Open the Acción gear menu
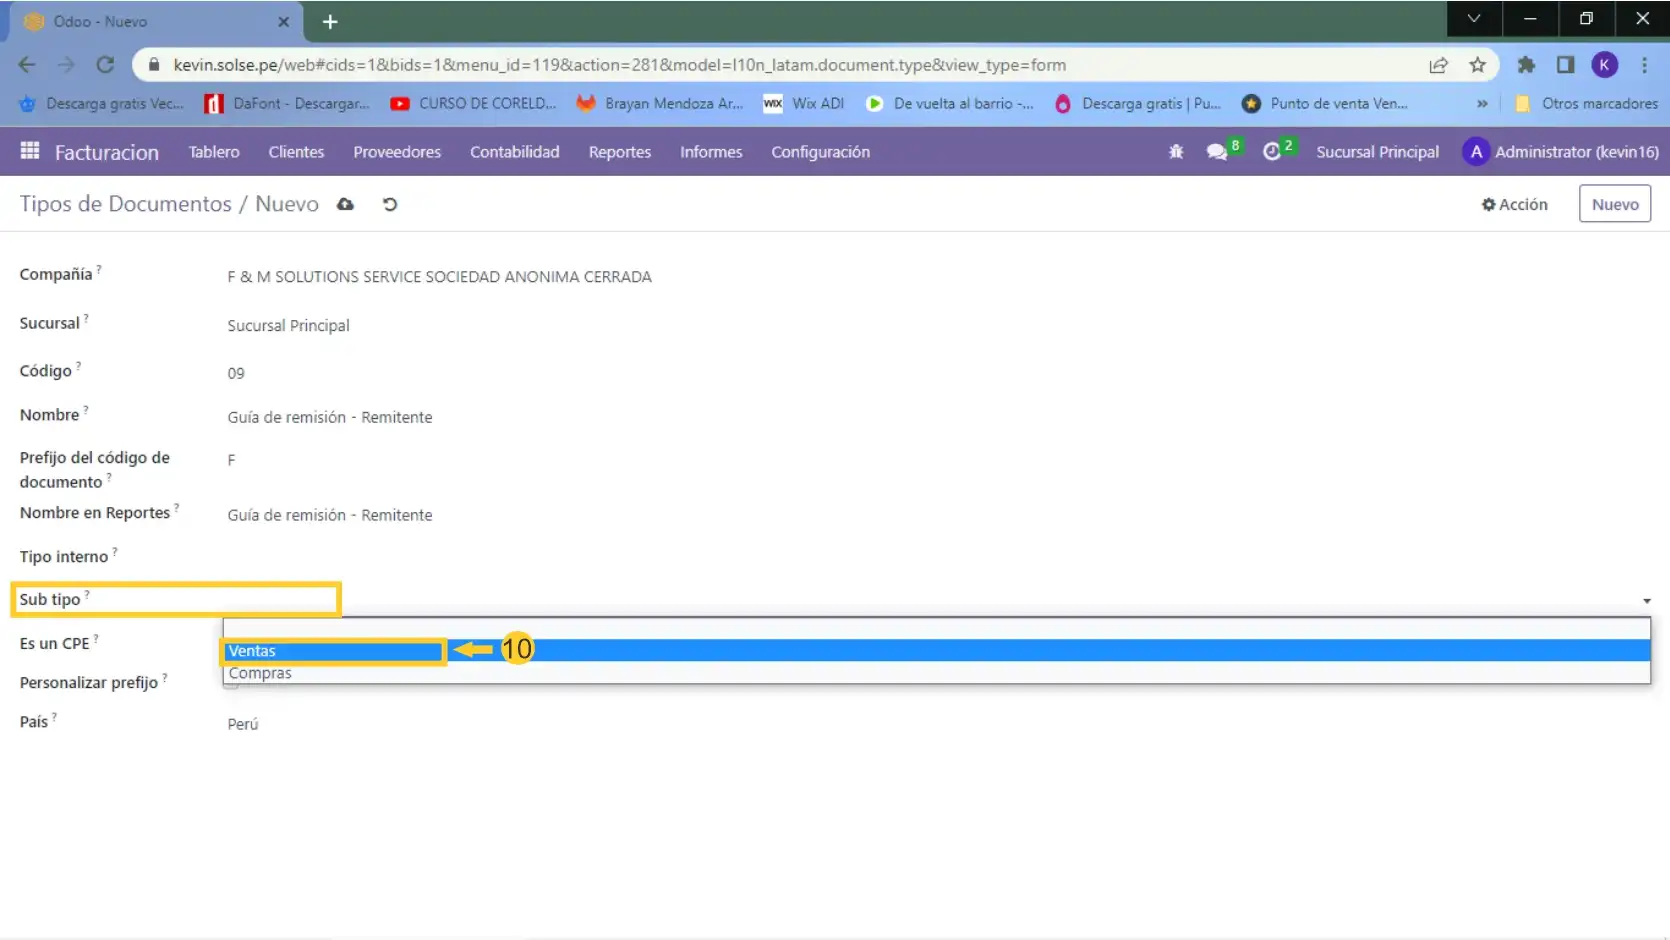Image resolution: width=1670 pixels, height=940 pixels. pos(1514,204)
